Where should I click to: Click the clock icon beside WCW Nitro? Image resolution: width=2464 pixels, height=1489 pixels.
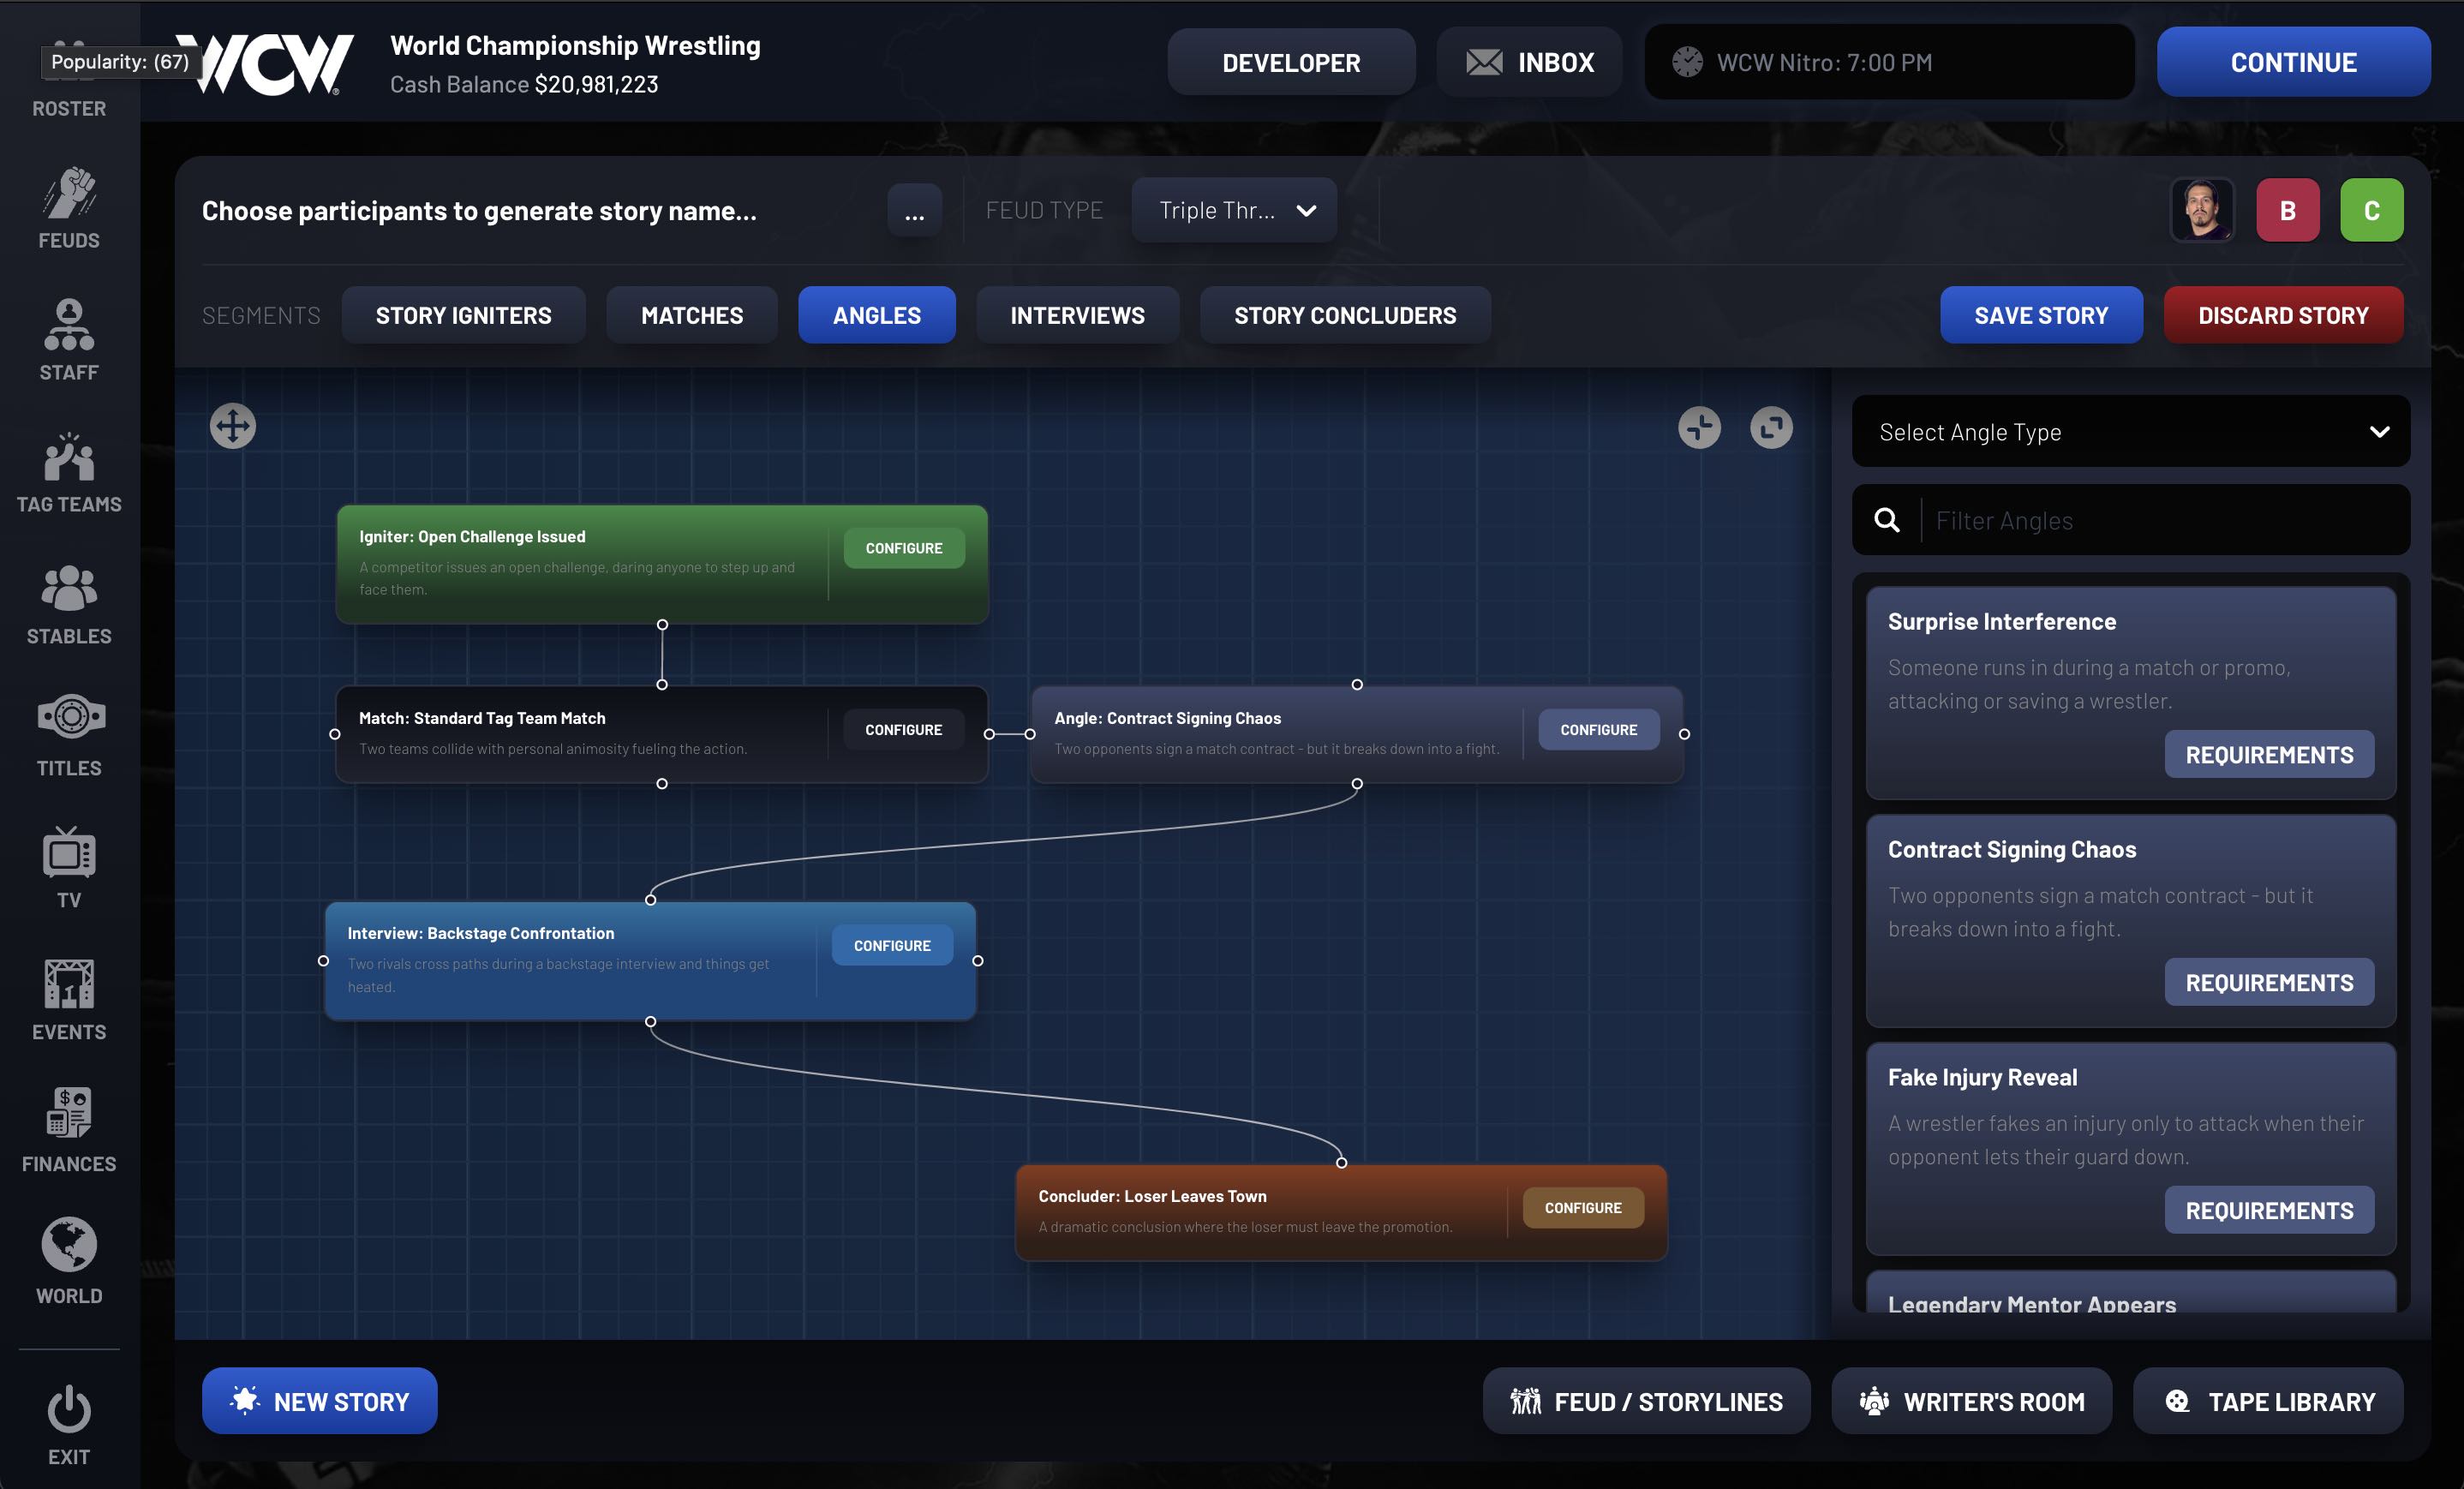click(x=1687, y=62)
